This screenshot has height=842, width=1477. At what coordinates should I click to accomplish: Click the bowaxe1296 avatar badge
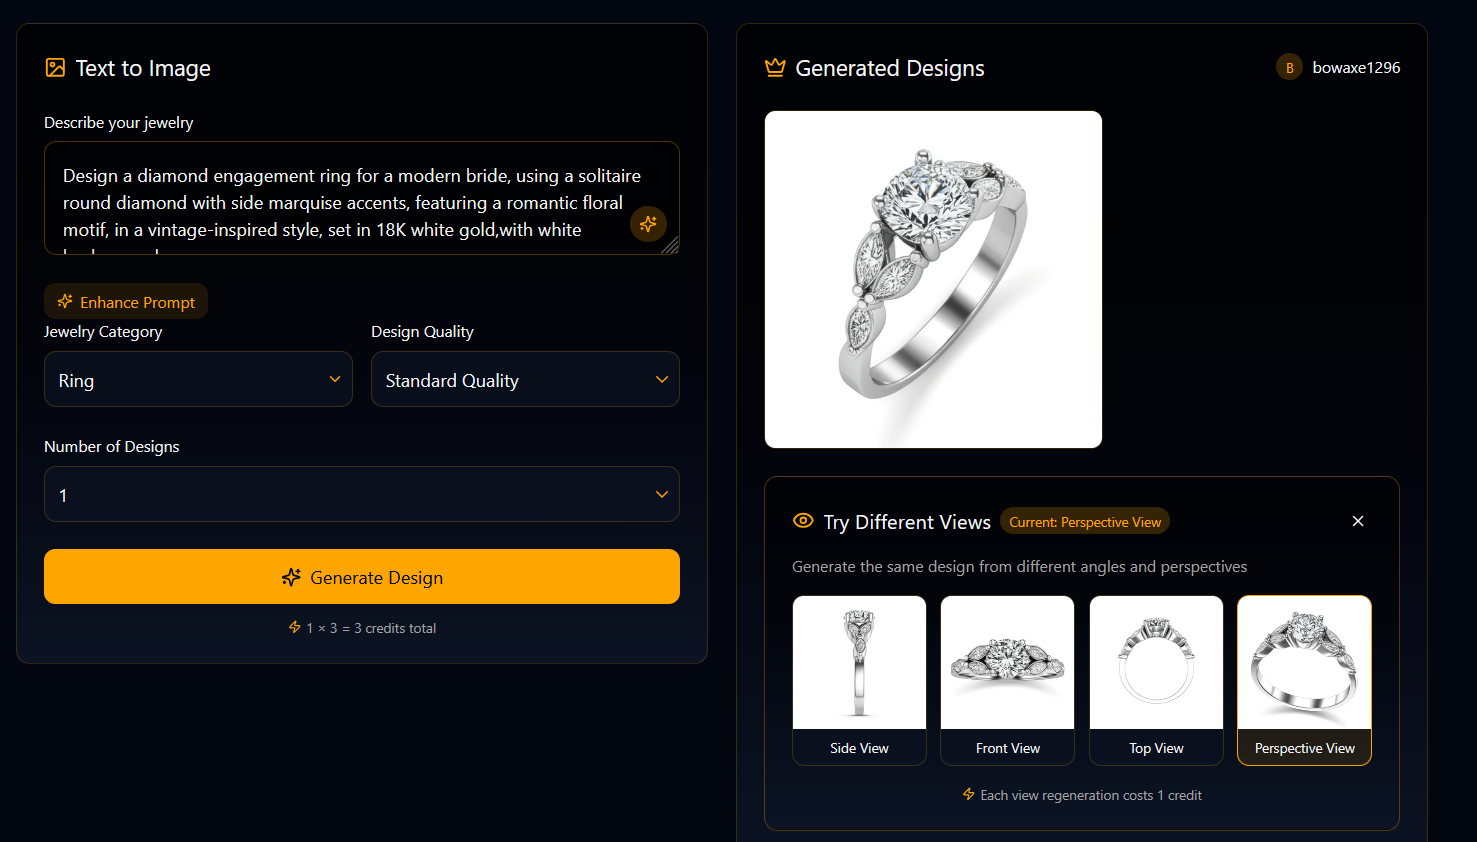[x=1289, y=67]
